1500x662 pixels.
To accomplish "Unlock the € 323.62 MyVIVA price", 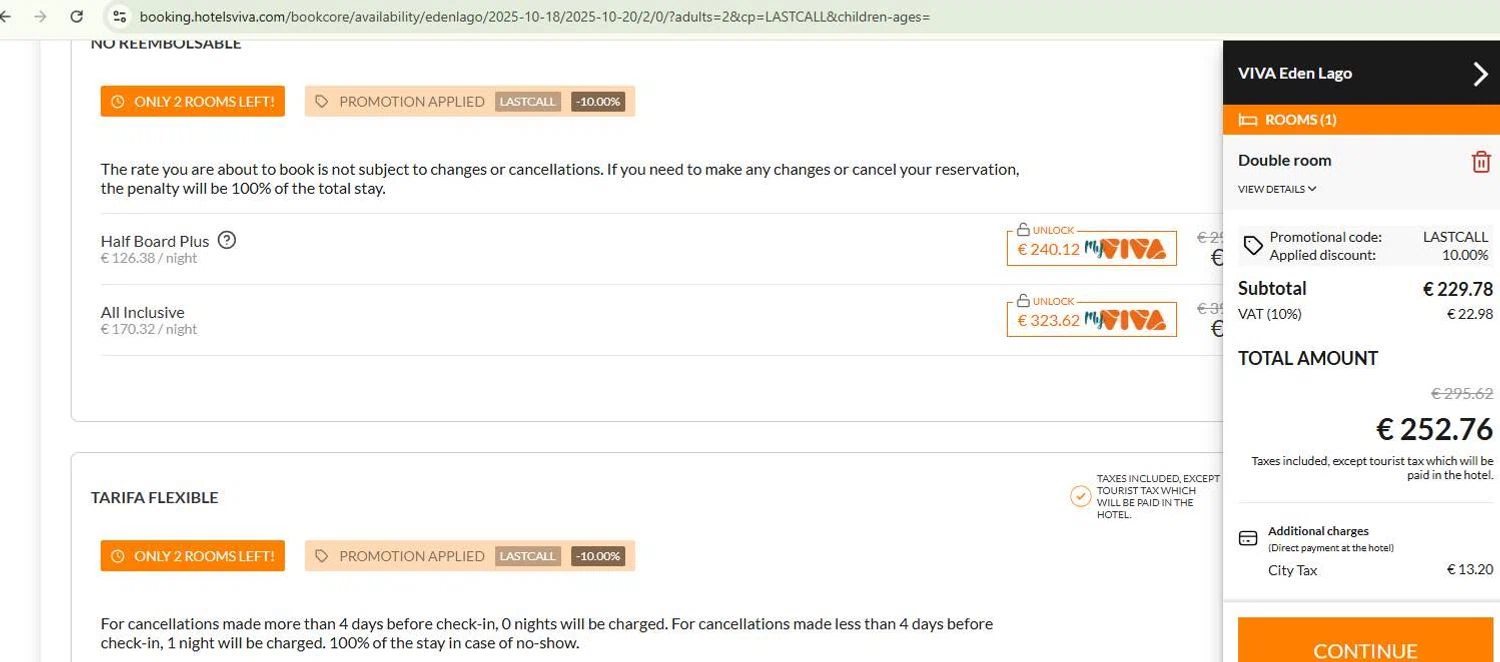I will [x=1091, y=320].
